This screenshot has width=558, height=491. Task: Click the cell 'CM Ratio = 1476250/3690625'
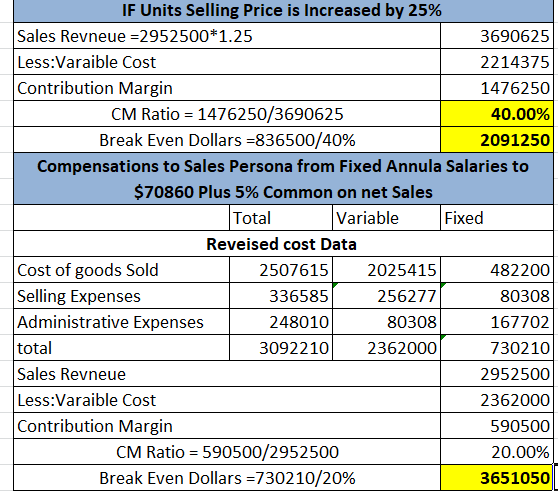click(227, 114)
